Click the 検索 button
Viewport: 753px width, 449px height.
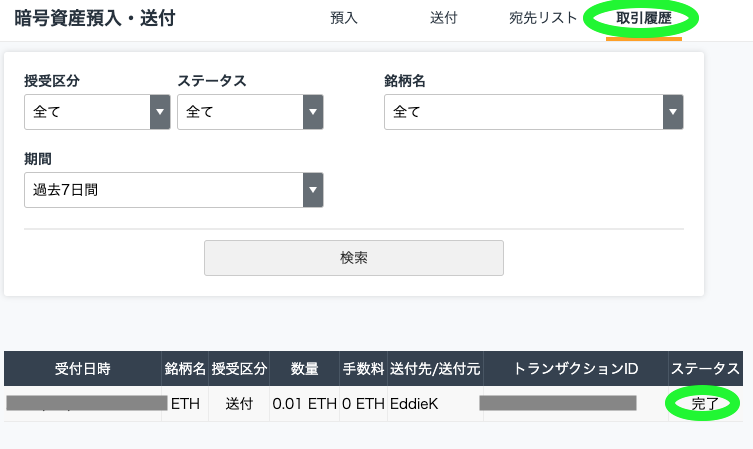pyautogui.click(x=354, y=258)
